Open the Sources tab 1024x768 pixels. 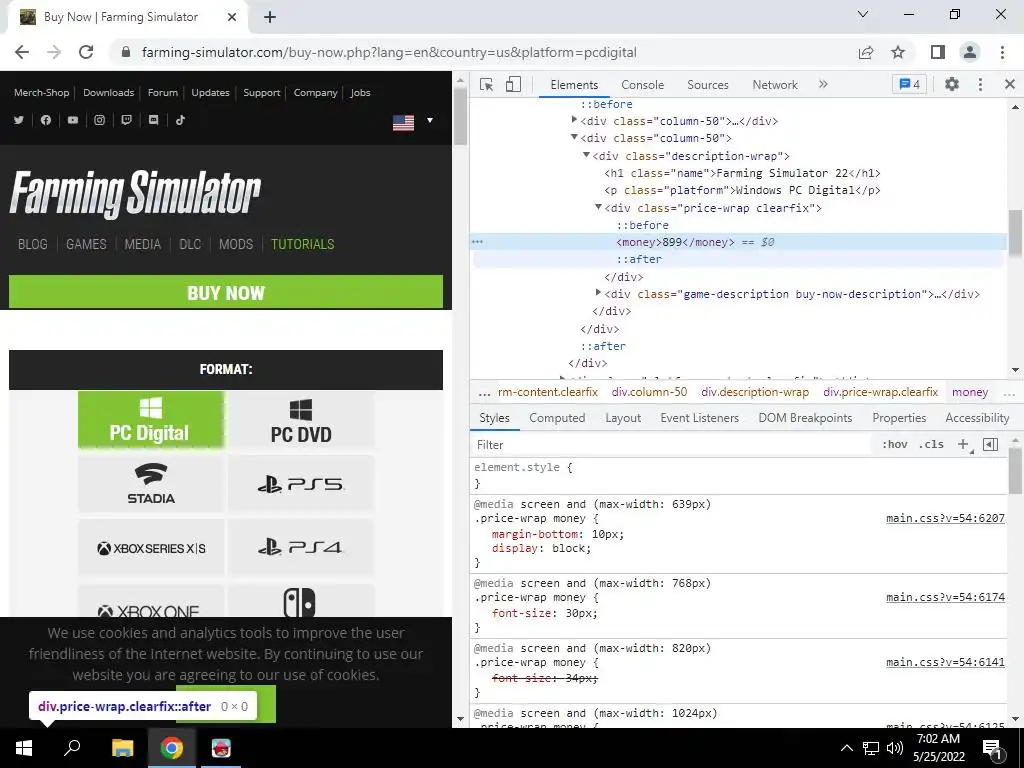(x=707, y=85)
